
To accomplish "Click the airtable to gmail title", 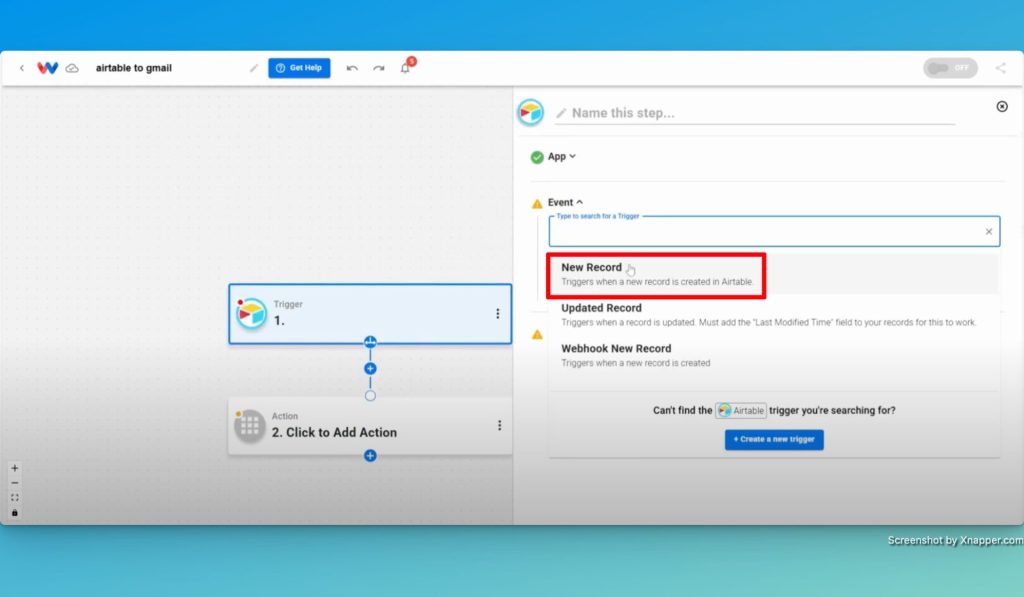I will [134, 68].
